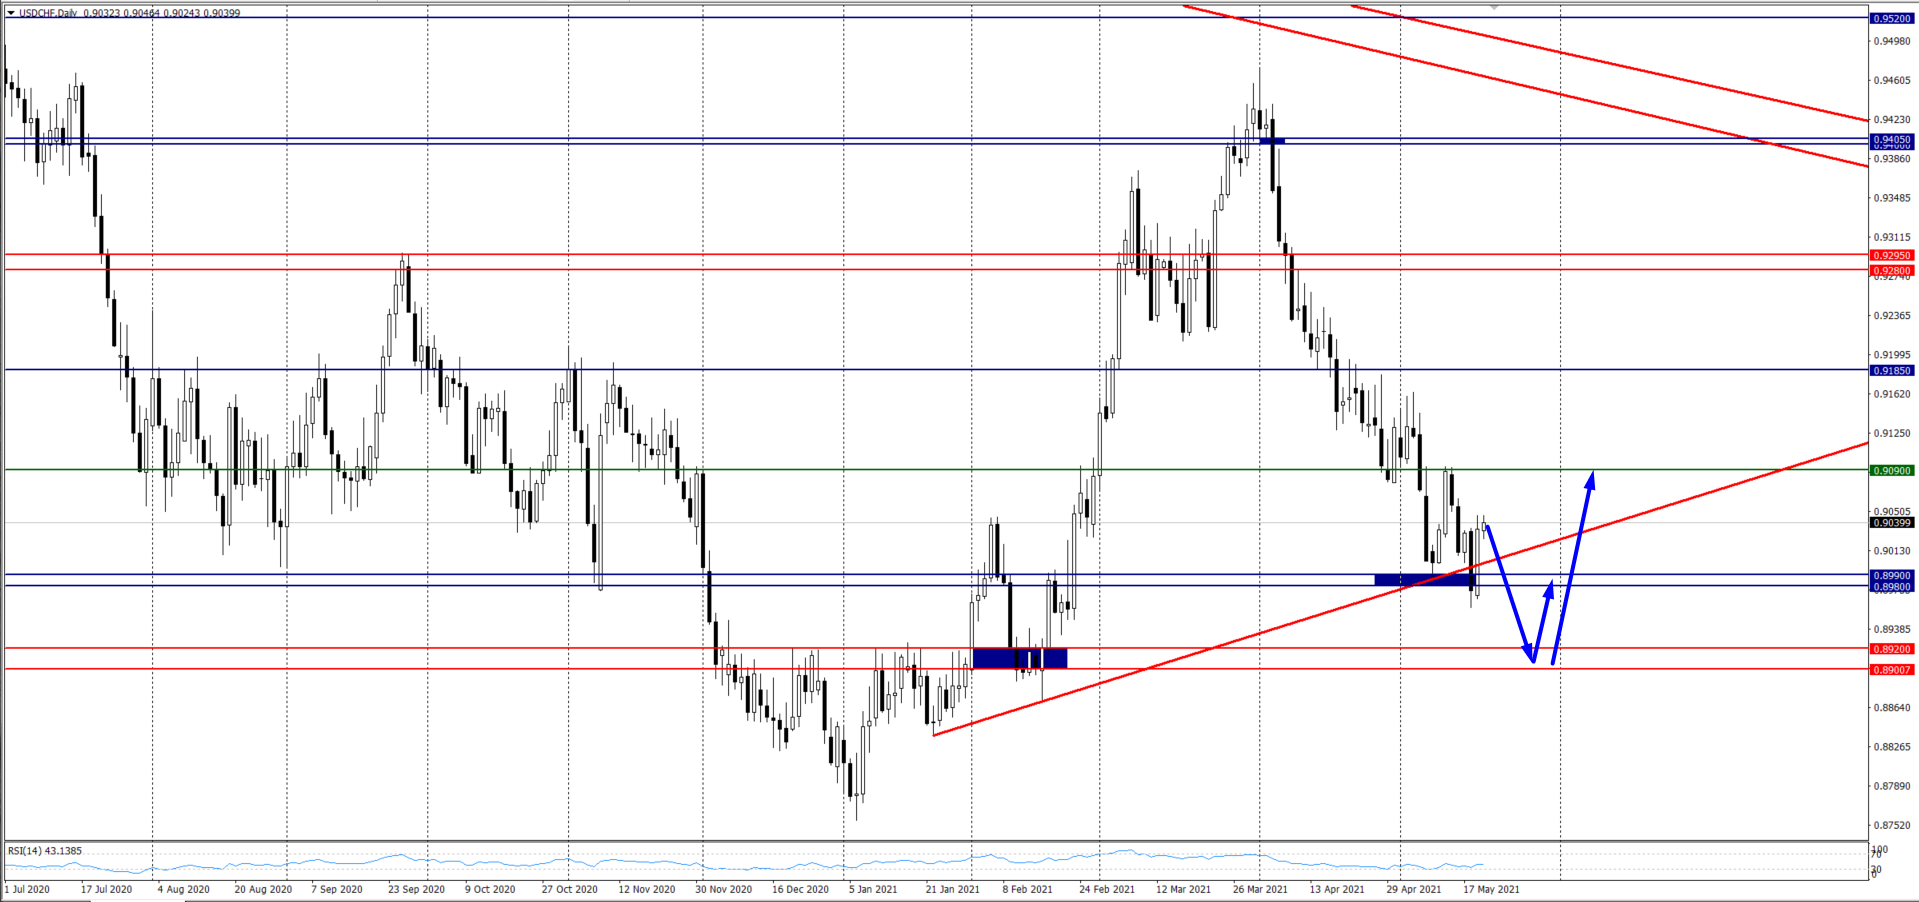Select the red 0.92800 price label
Image resolution: width=1919 pixels, height=902 pixels.
coord(1891,270)
